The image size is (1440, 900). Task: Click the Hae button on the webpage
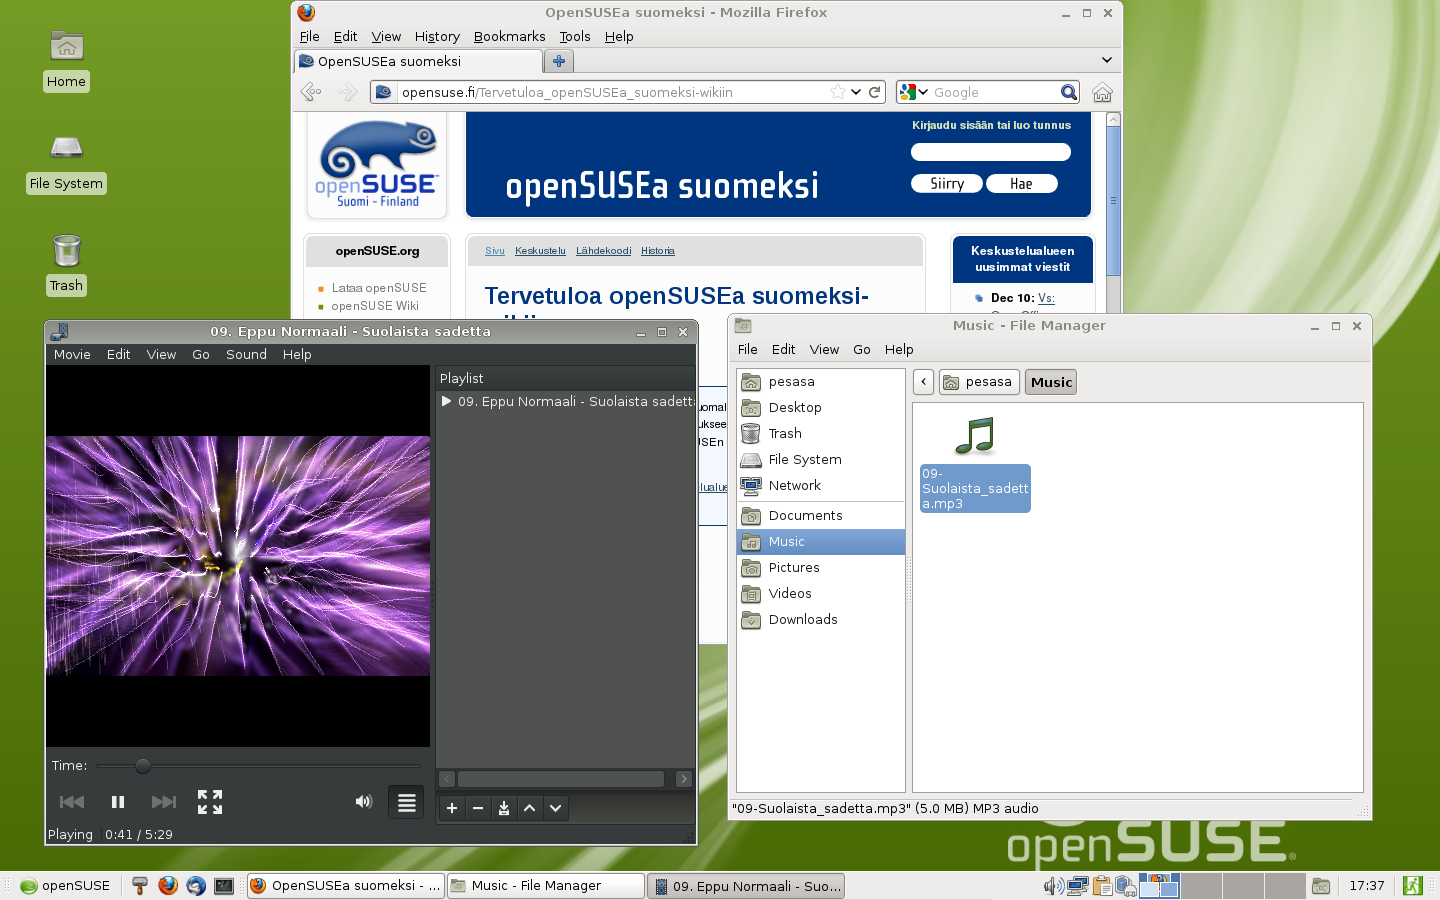coord(1021,184)
